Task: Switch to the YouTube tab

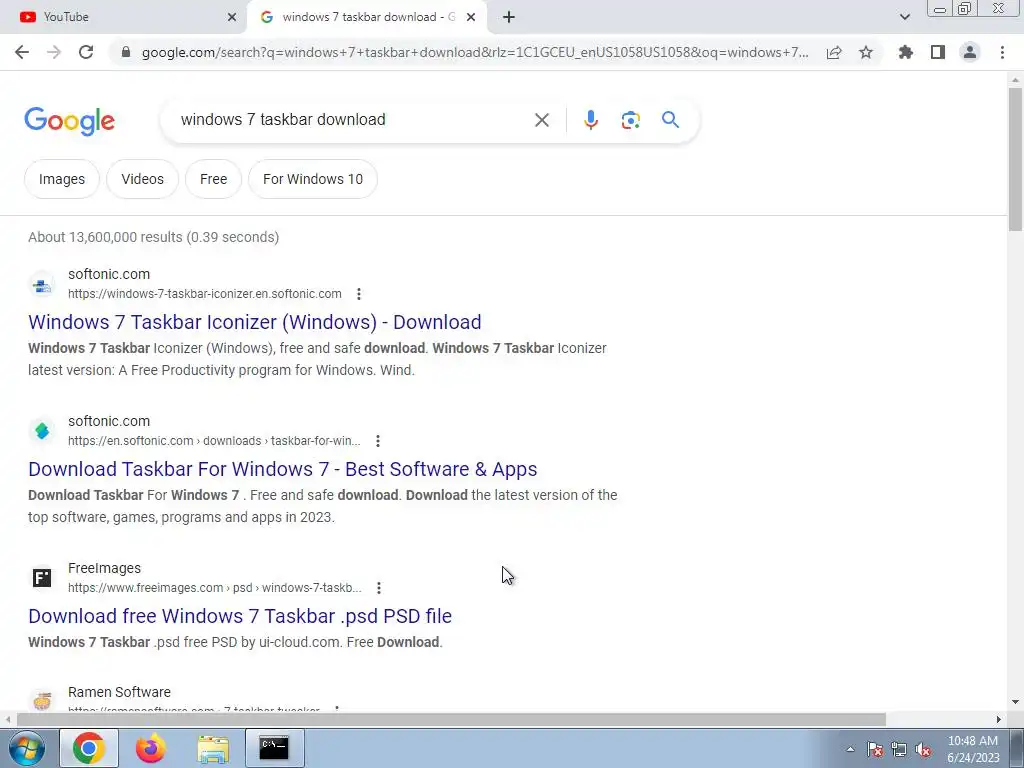Action: (x=124, y=17)
